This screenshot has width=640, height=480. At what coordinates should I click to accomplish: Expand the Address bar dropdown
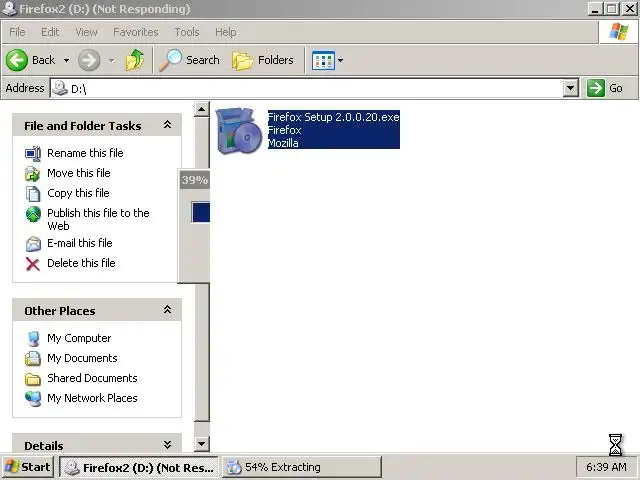[571, 88]
